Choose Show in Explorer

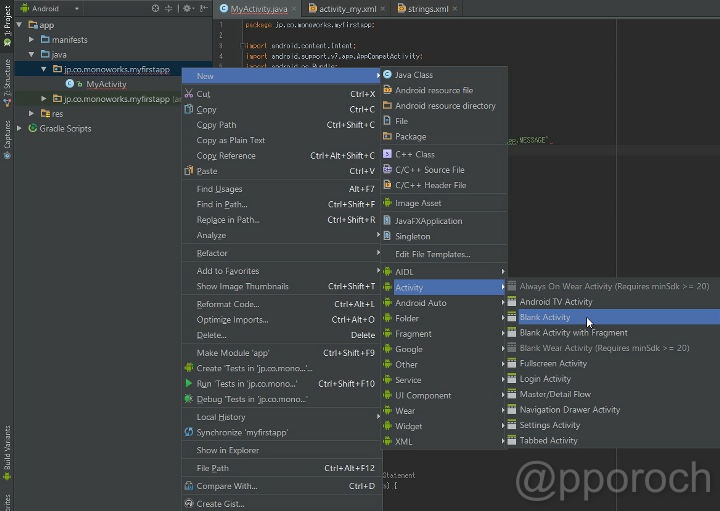(x=281, y=450)
